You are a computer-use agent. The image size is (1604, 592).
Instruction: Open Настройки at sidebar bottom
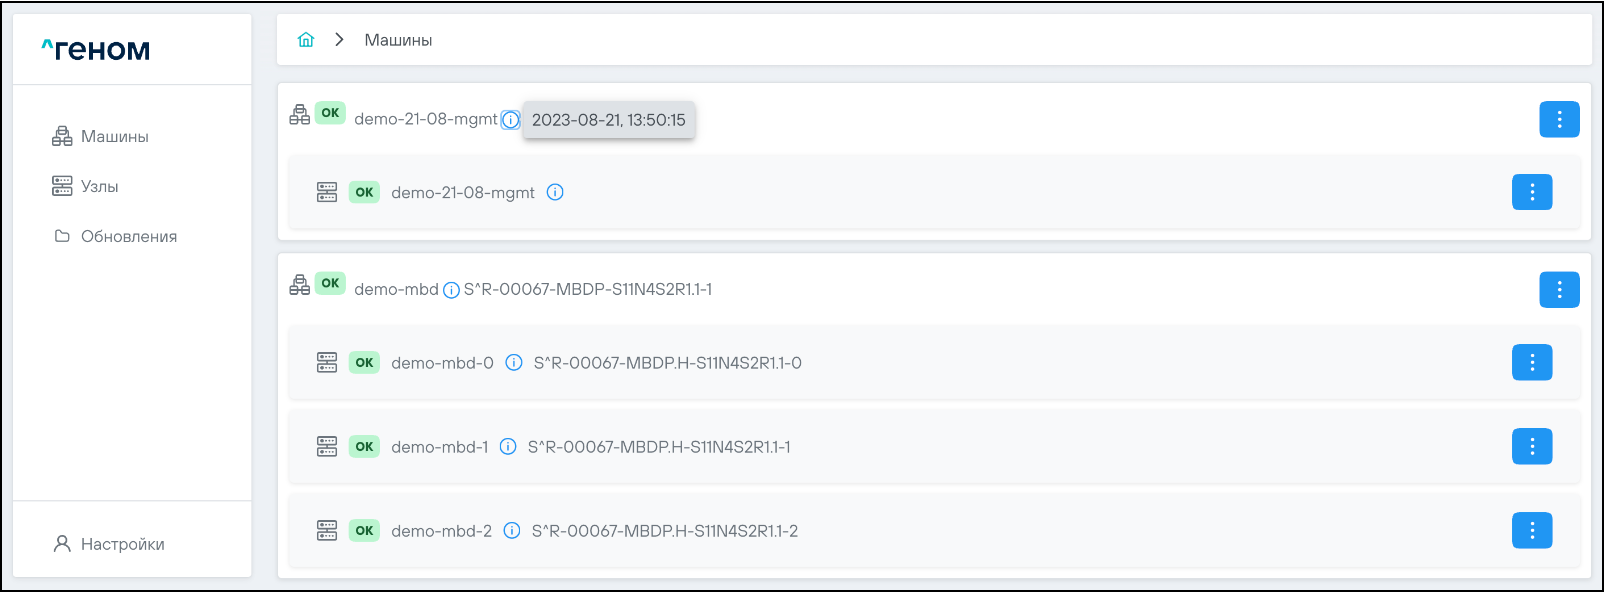[x=122, y=544]
